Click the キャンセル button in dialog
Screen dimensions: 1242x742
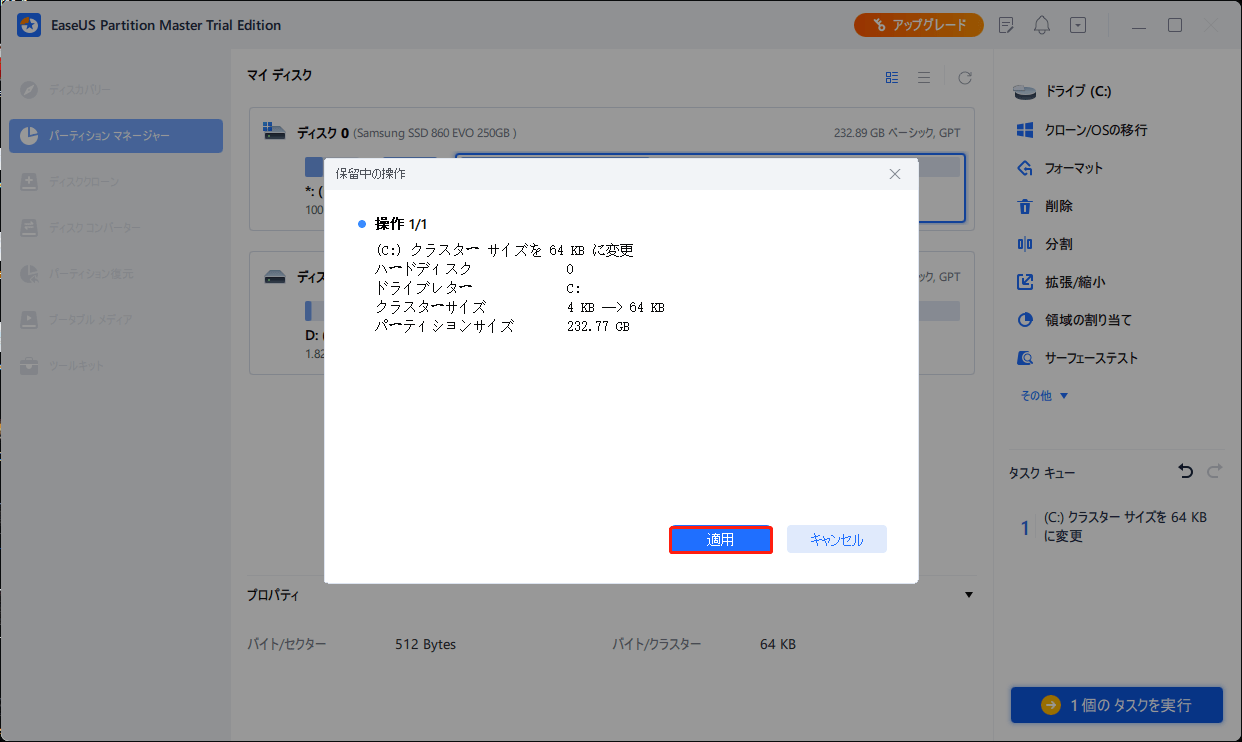pos(836,540)
